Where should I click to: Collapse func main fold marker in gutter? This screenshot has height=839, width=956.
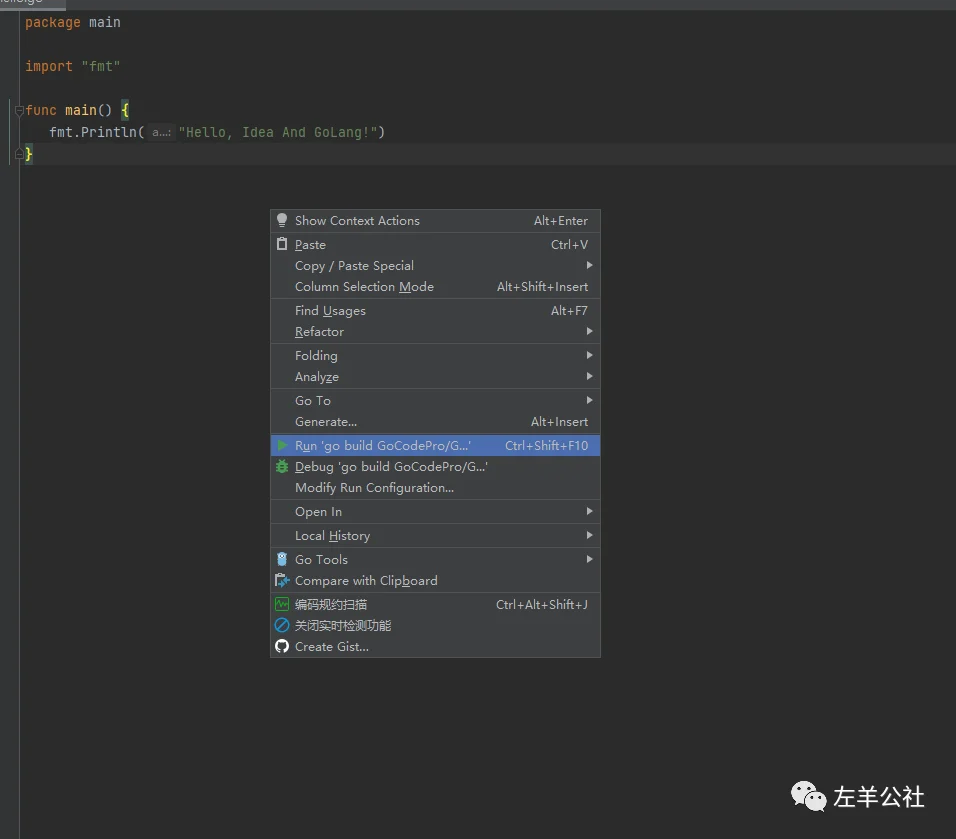19,110
